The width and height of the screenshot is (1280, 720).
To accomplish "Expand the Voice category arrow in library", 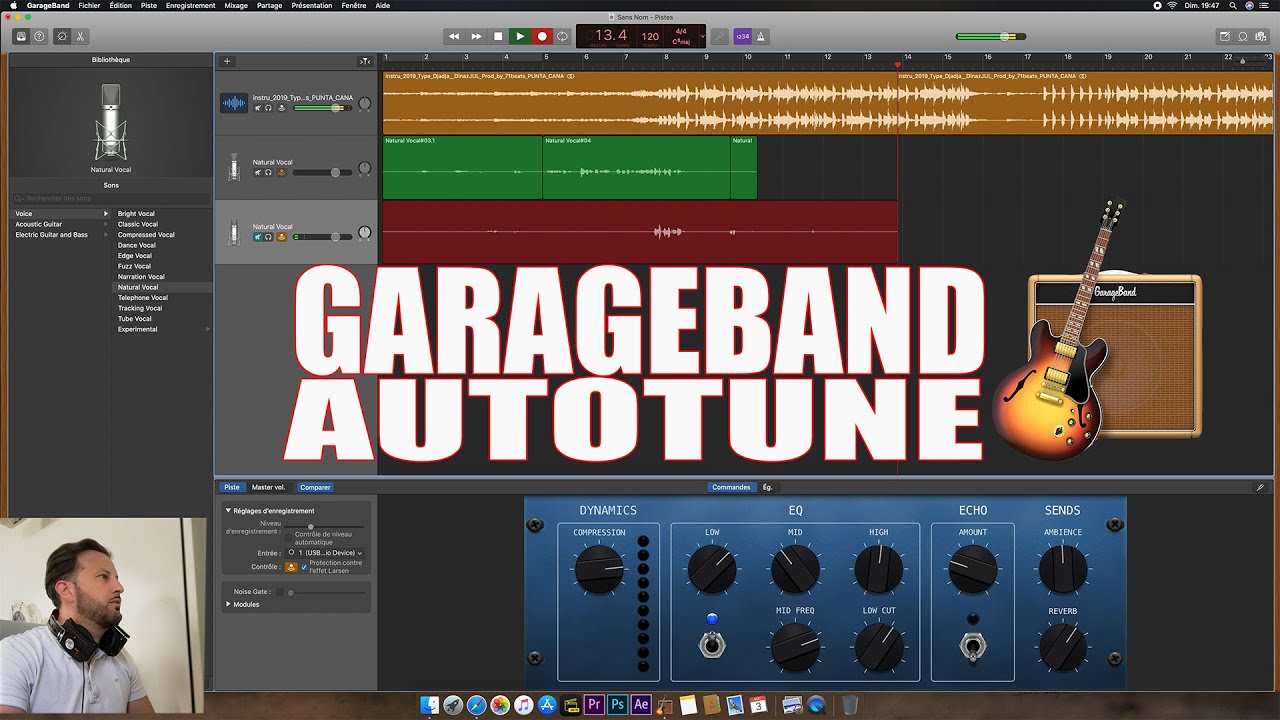I will click(106, 213).
